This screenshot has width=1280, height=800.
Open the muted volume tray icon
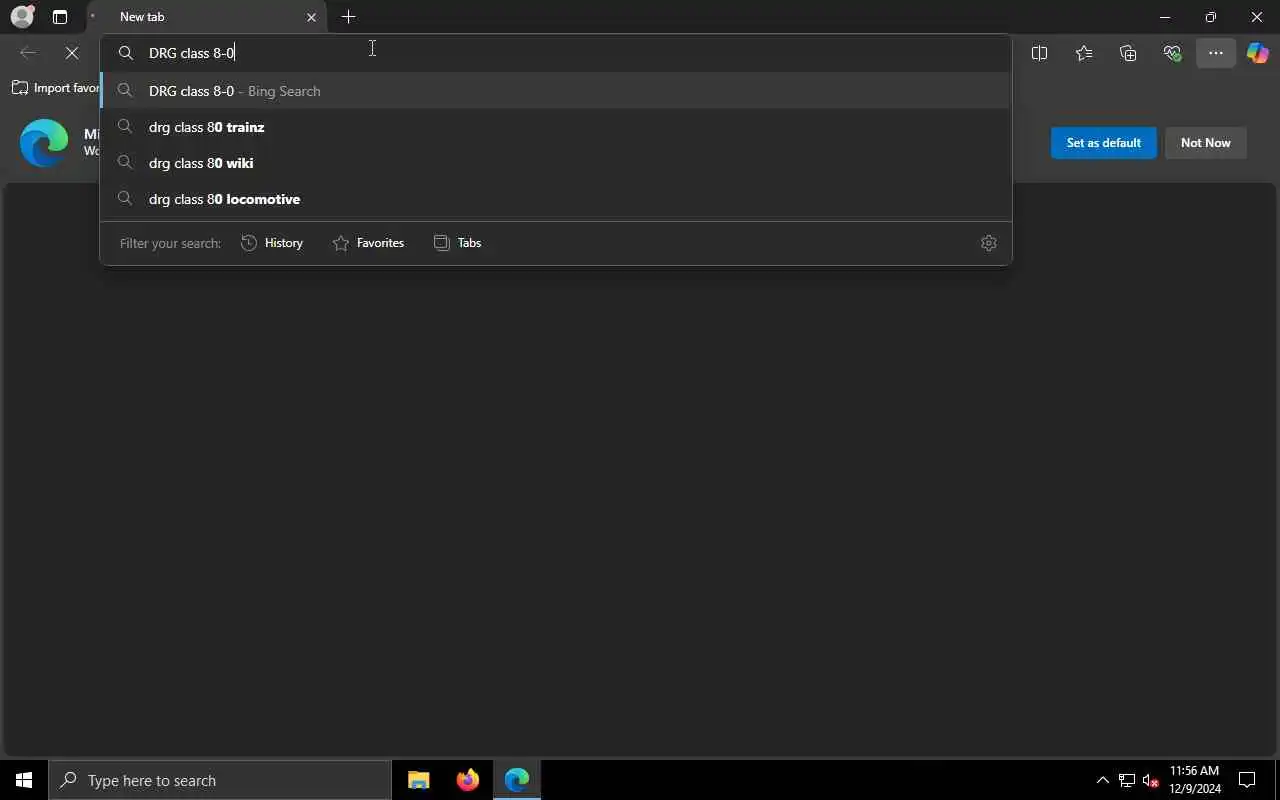(x=1151, y=780)
